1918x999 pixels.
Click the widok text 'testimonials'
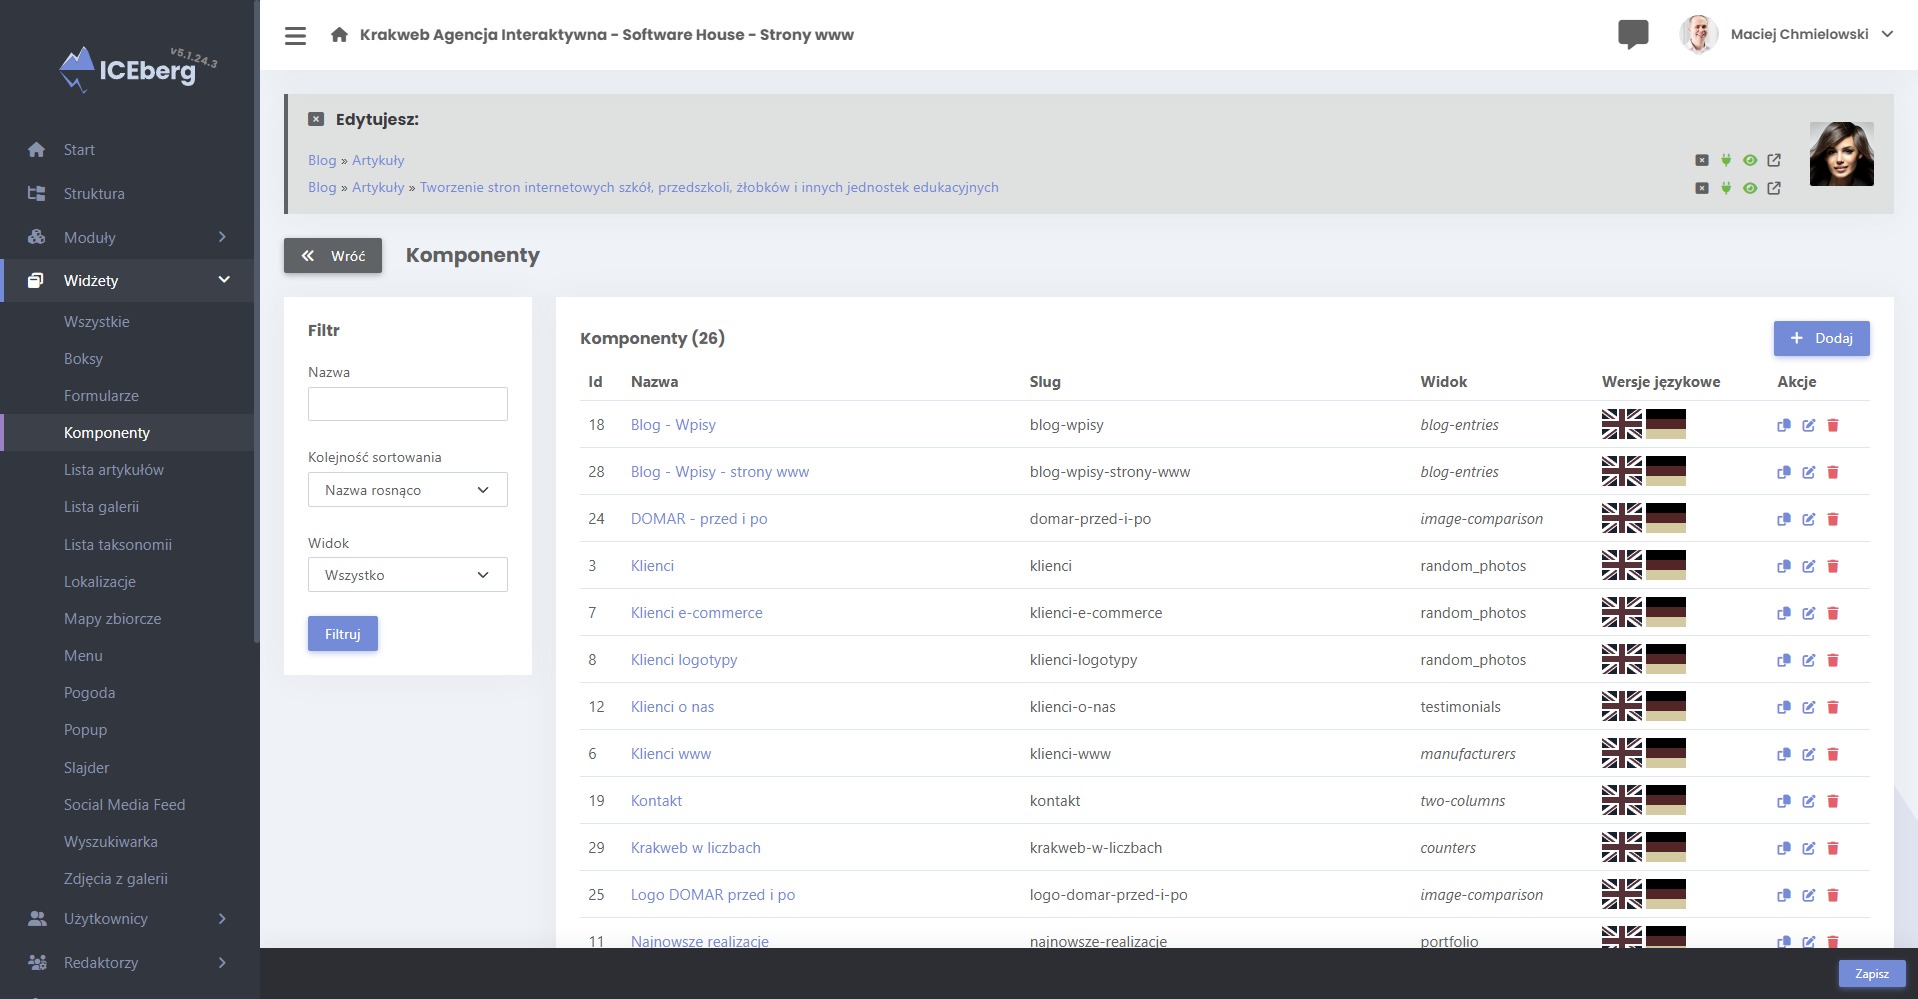(x=1460, y=707)
